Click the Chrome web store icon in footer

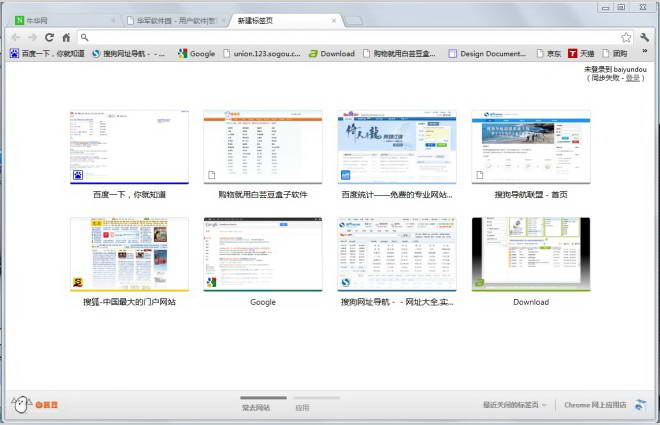click(x=640, y=405)
